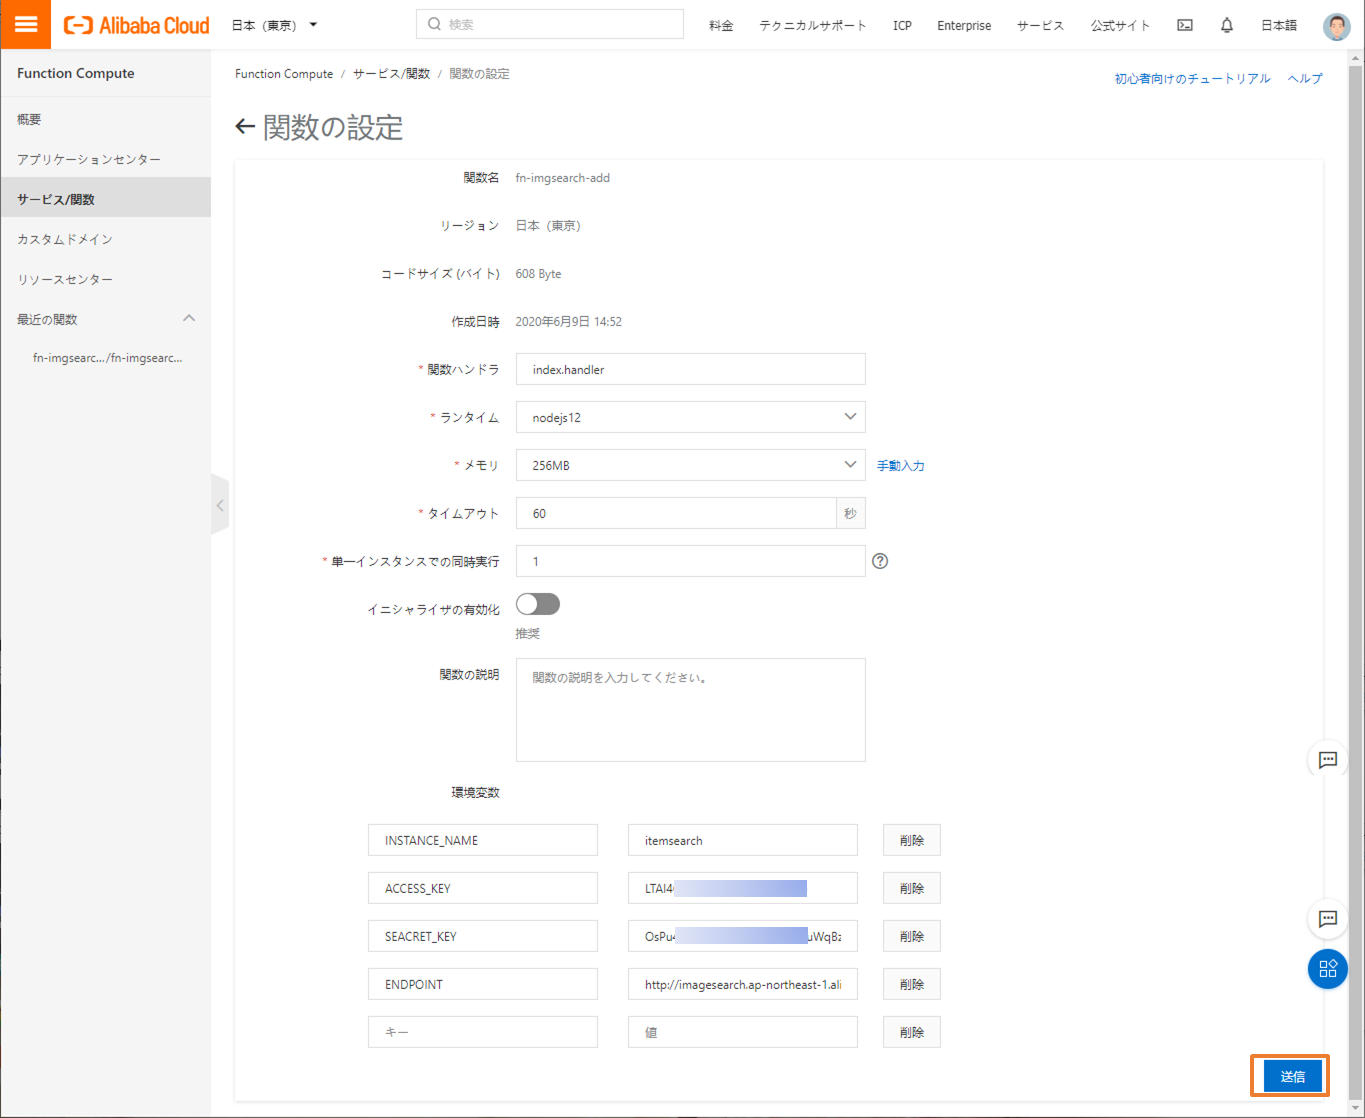1365x1118 pixels.
Task: Click the サービス/関数 breadcrumb link
Action: (x=391, y=74)
